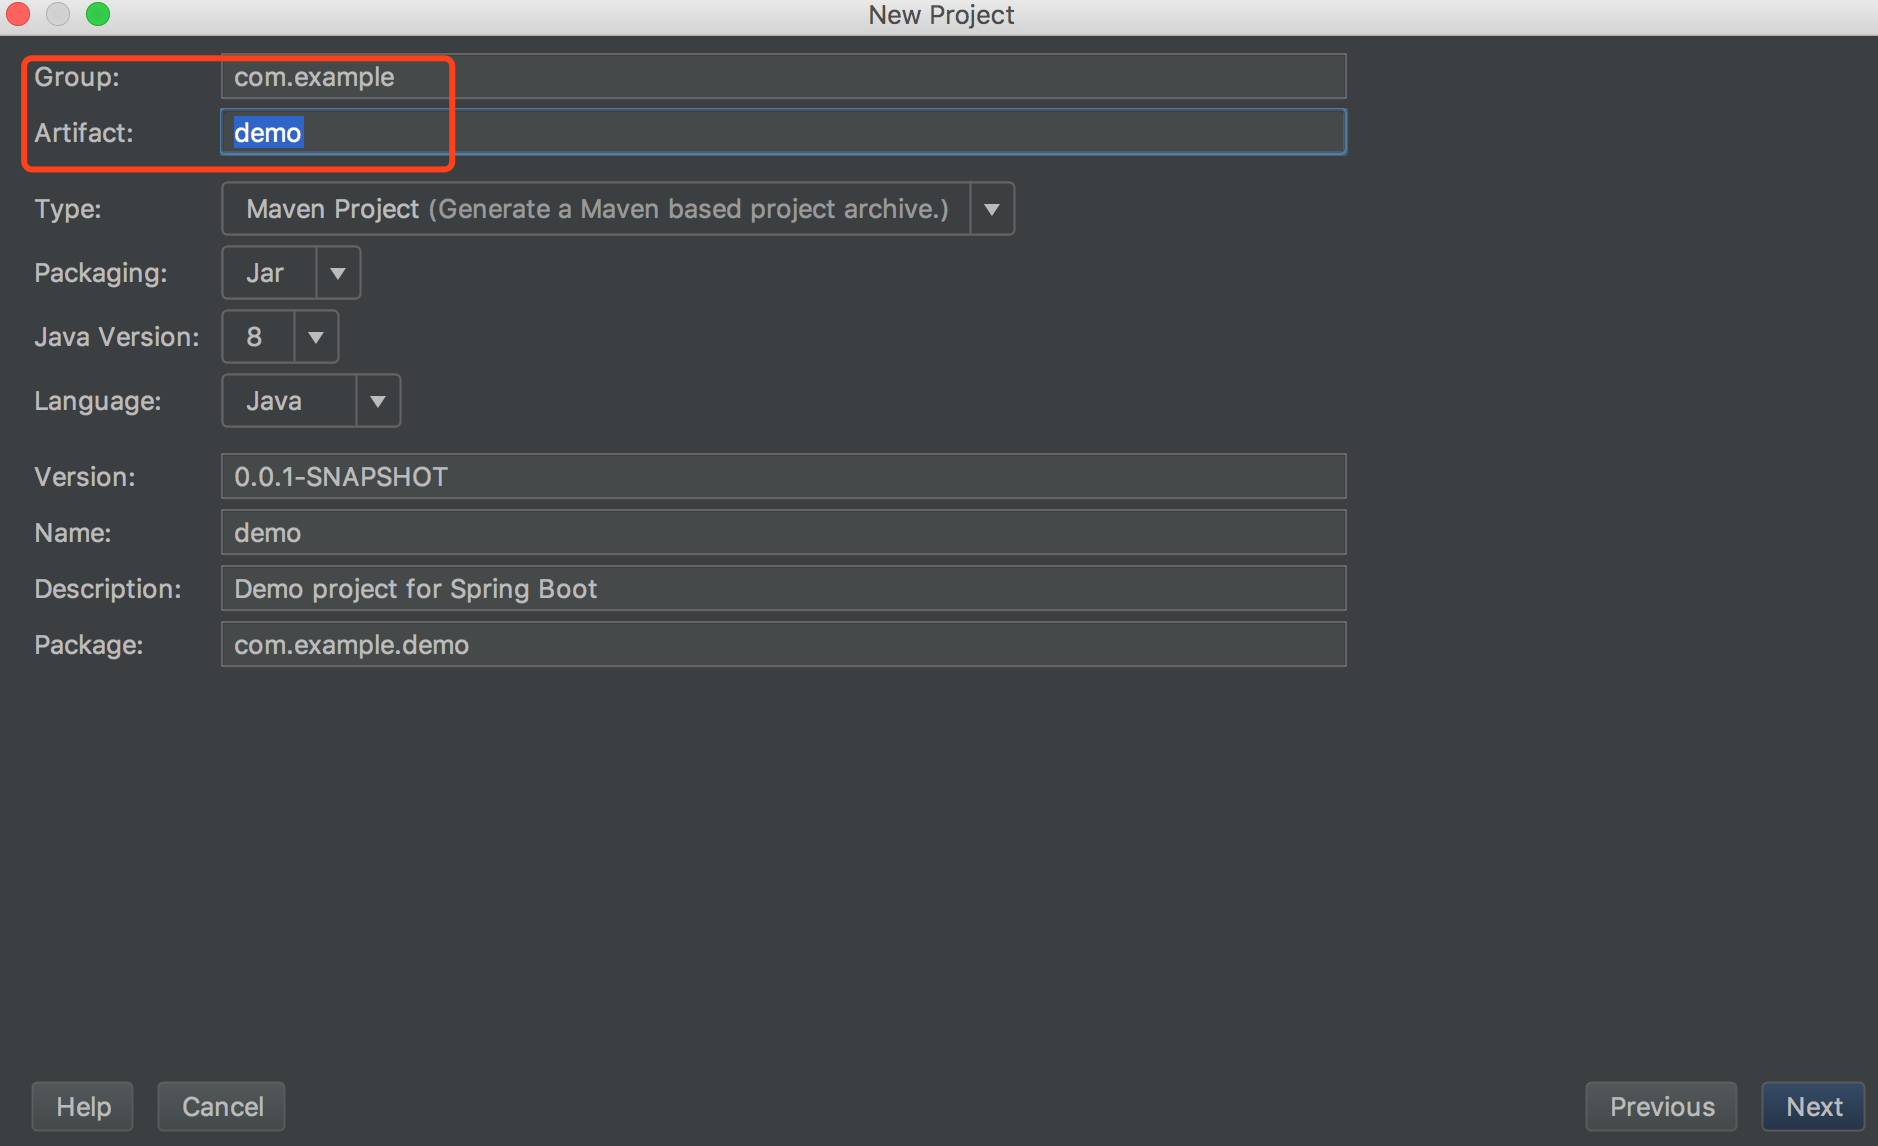Click the Java Version value 8
Screen dimensions: 1878x1146
tap(255, 336)
